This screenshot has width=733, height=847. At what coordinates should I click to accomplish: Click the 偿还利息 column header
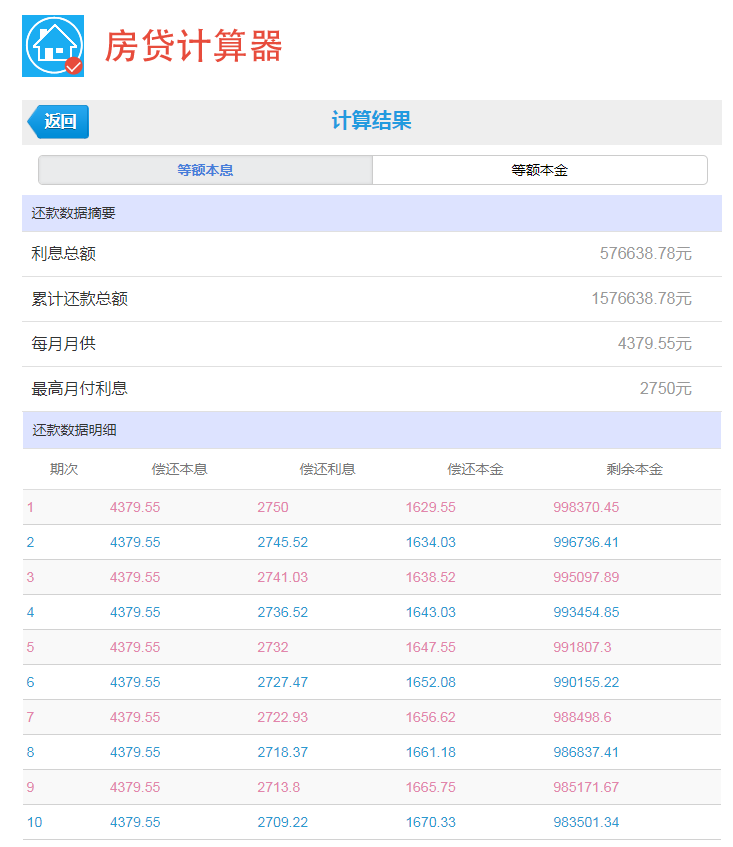[x=327, y=469]
